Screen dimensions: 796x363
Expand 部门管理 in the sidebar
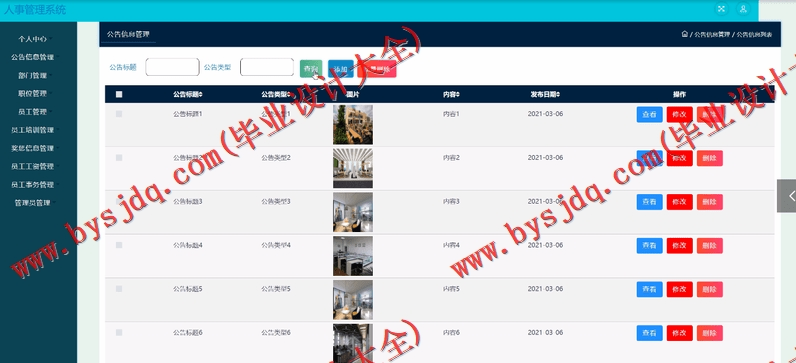click(x=35, y=75)
